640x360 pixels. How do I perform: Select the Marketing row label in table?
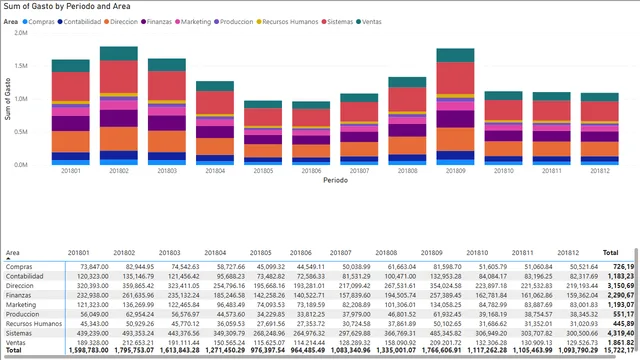click(21, 305)
